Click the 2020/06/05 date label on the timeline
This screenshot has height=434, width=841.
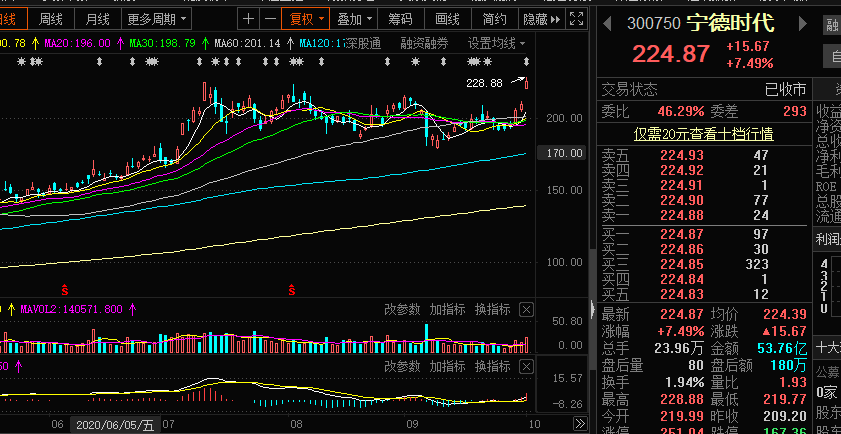tap(117, 425)
